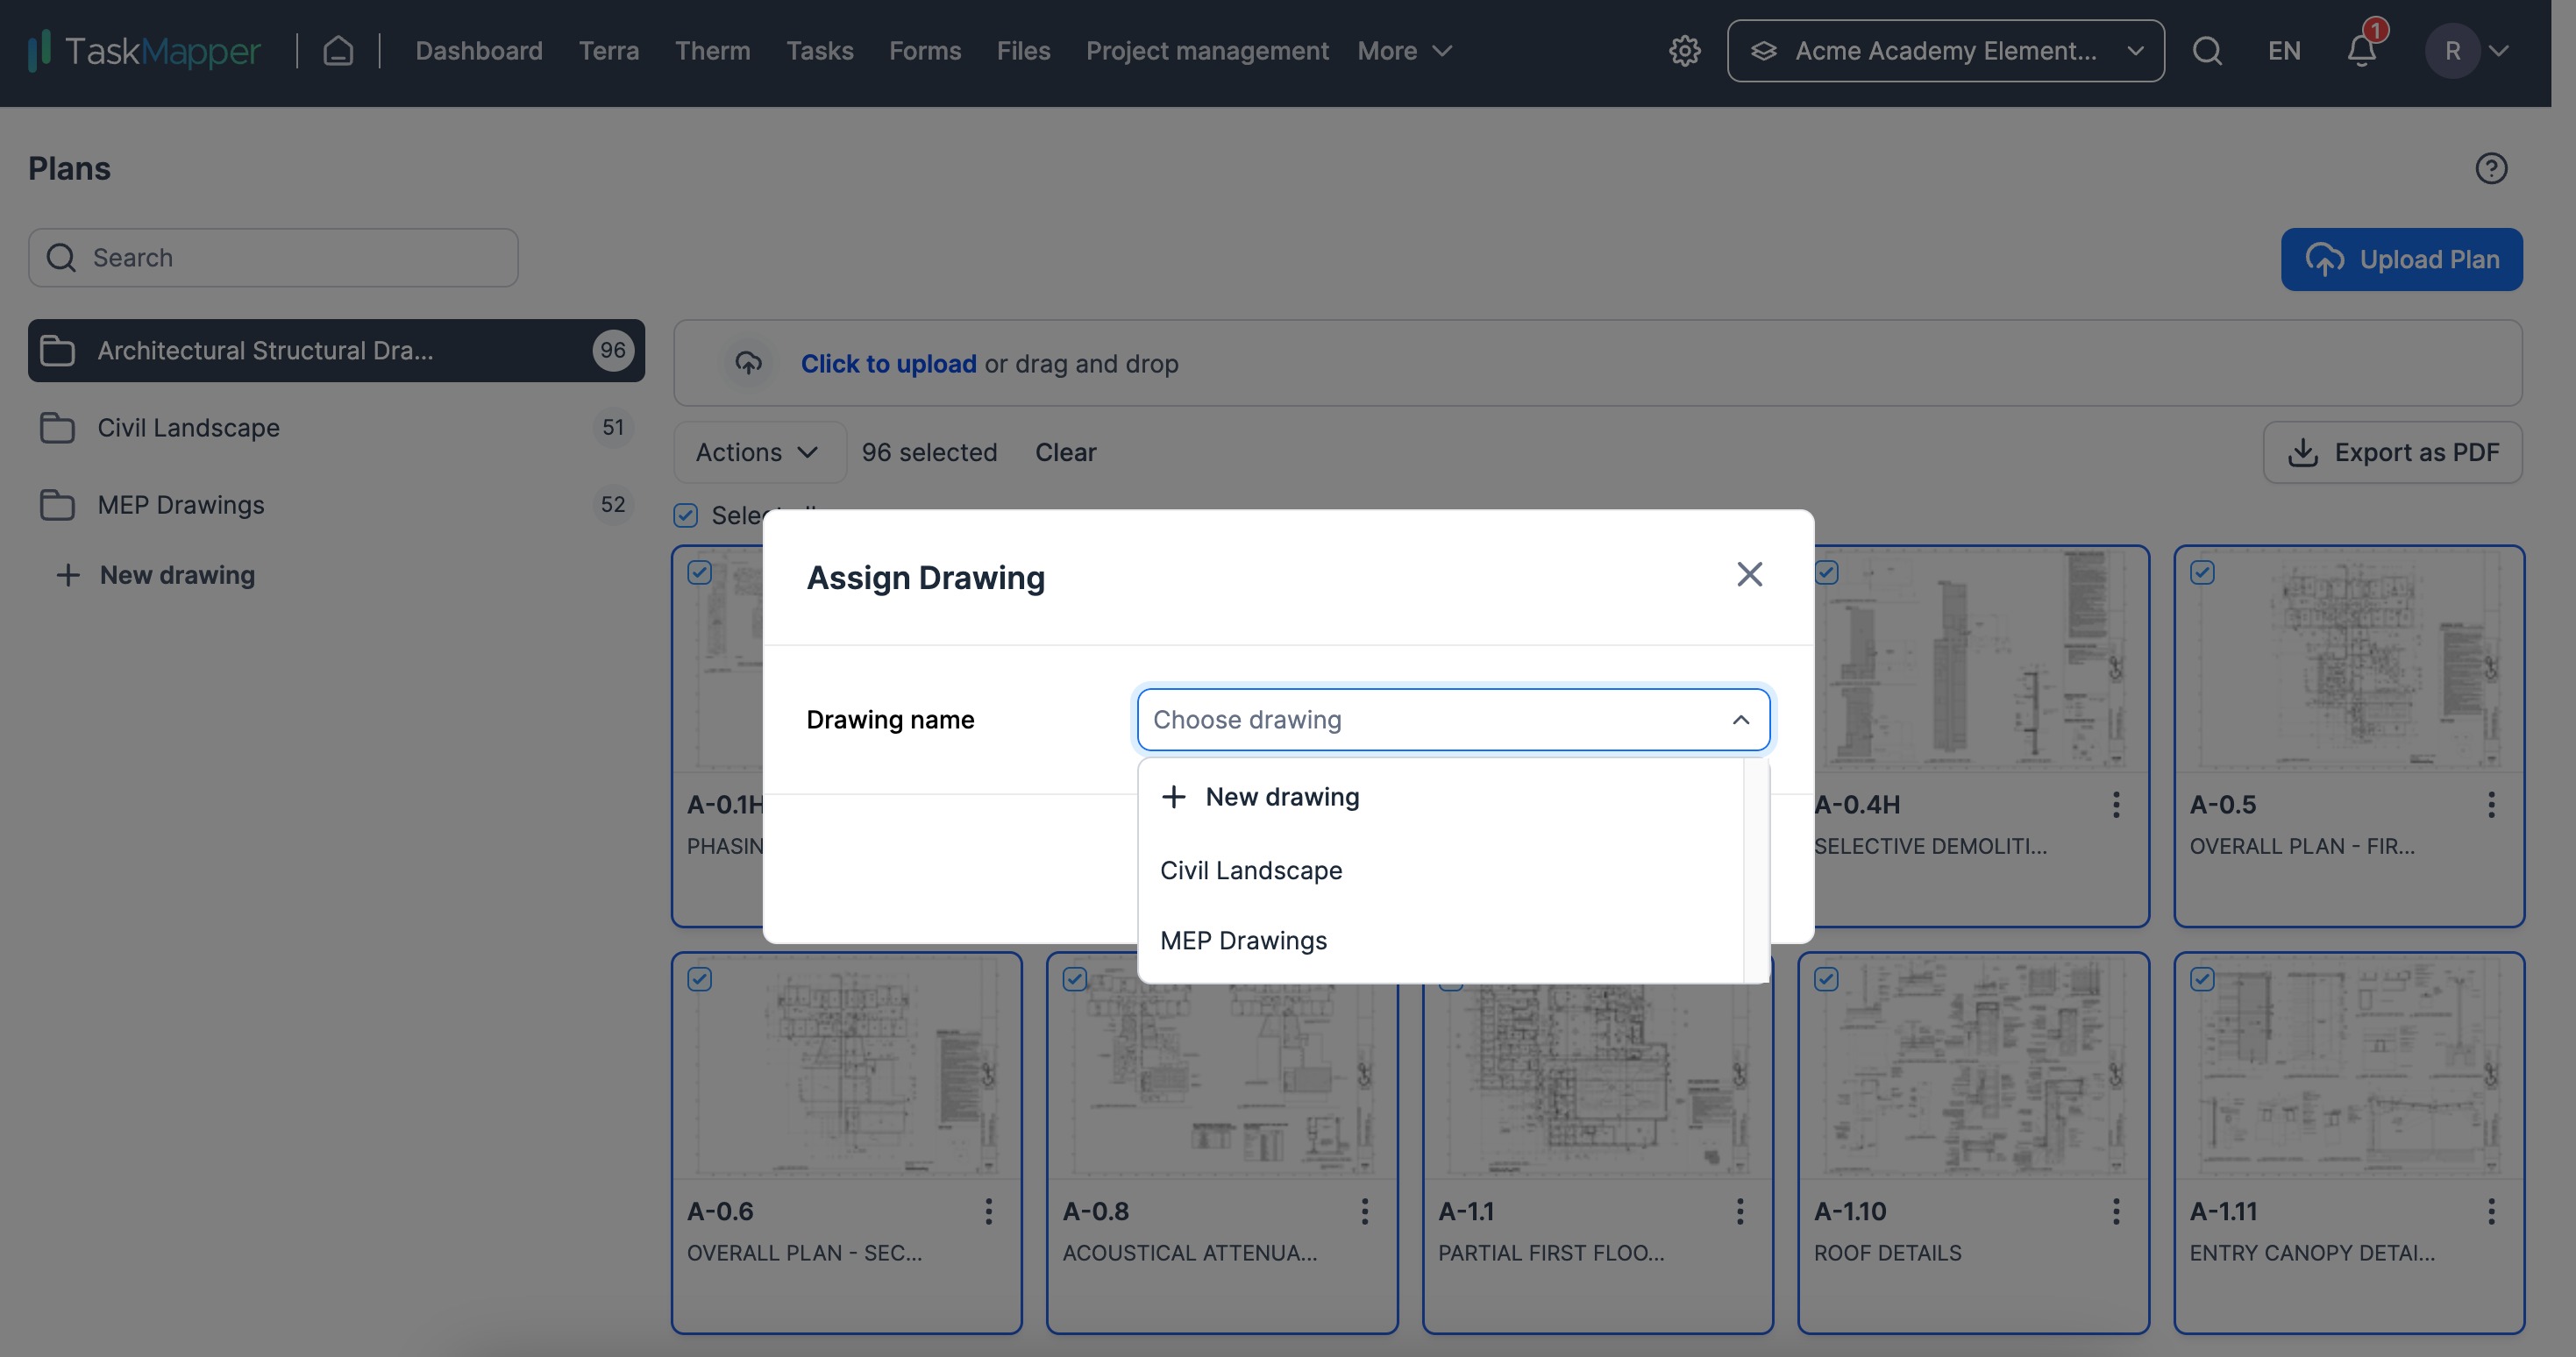Expand the user profile chevron
Image resolution: width=2576 pixels, height=1357 pixels.
[x=2499, y=51]
